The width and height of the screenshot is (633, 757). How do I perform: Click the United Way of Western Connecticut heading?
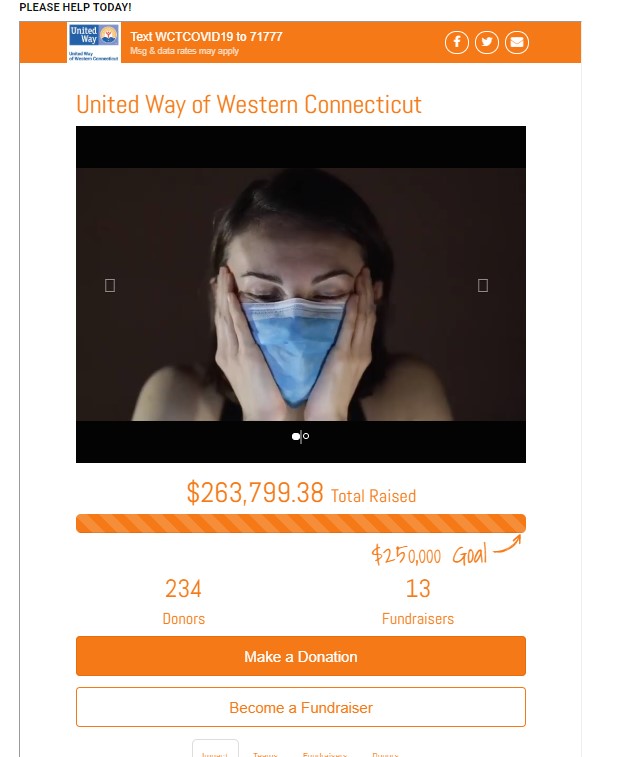tap(249, 105)
